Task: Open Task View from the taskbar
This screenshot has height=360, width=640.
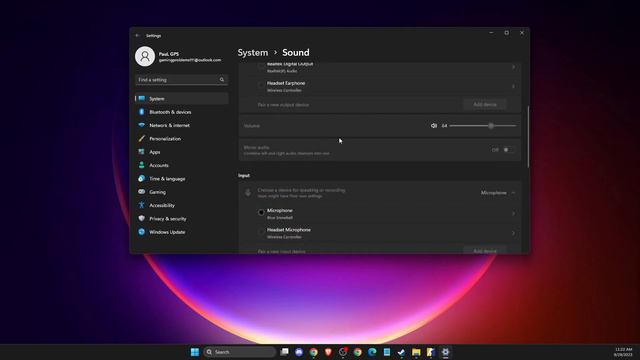Action: (284, 352)
